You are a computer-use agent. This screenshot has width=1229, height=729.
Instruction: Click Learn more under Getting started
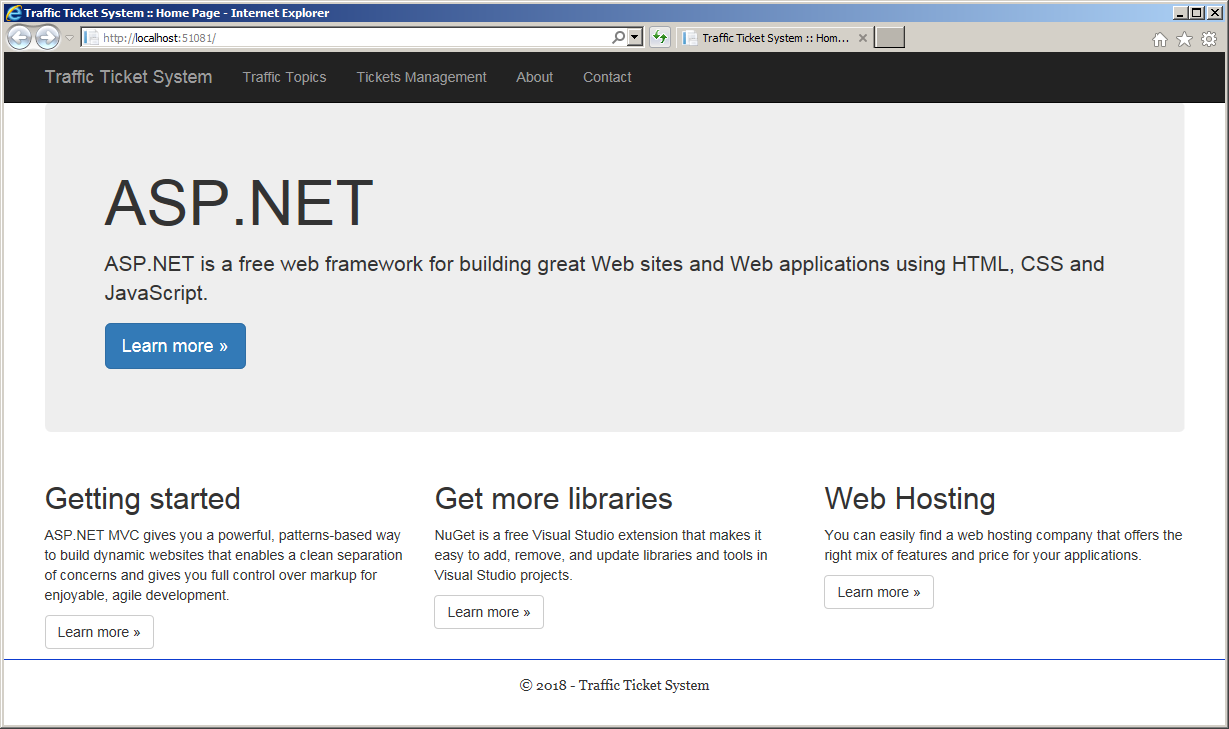pyautogui.click(x=99, y=632)
